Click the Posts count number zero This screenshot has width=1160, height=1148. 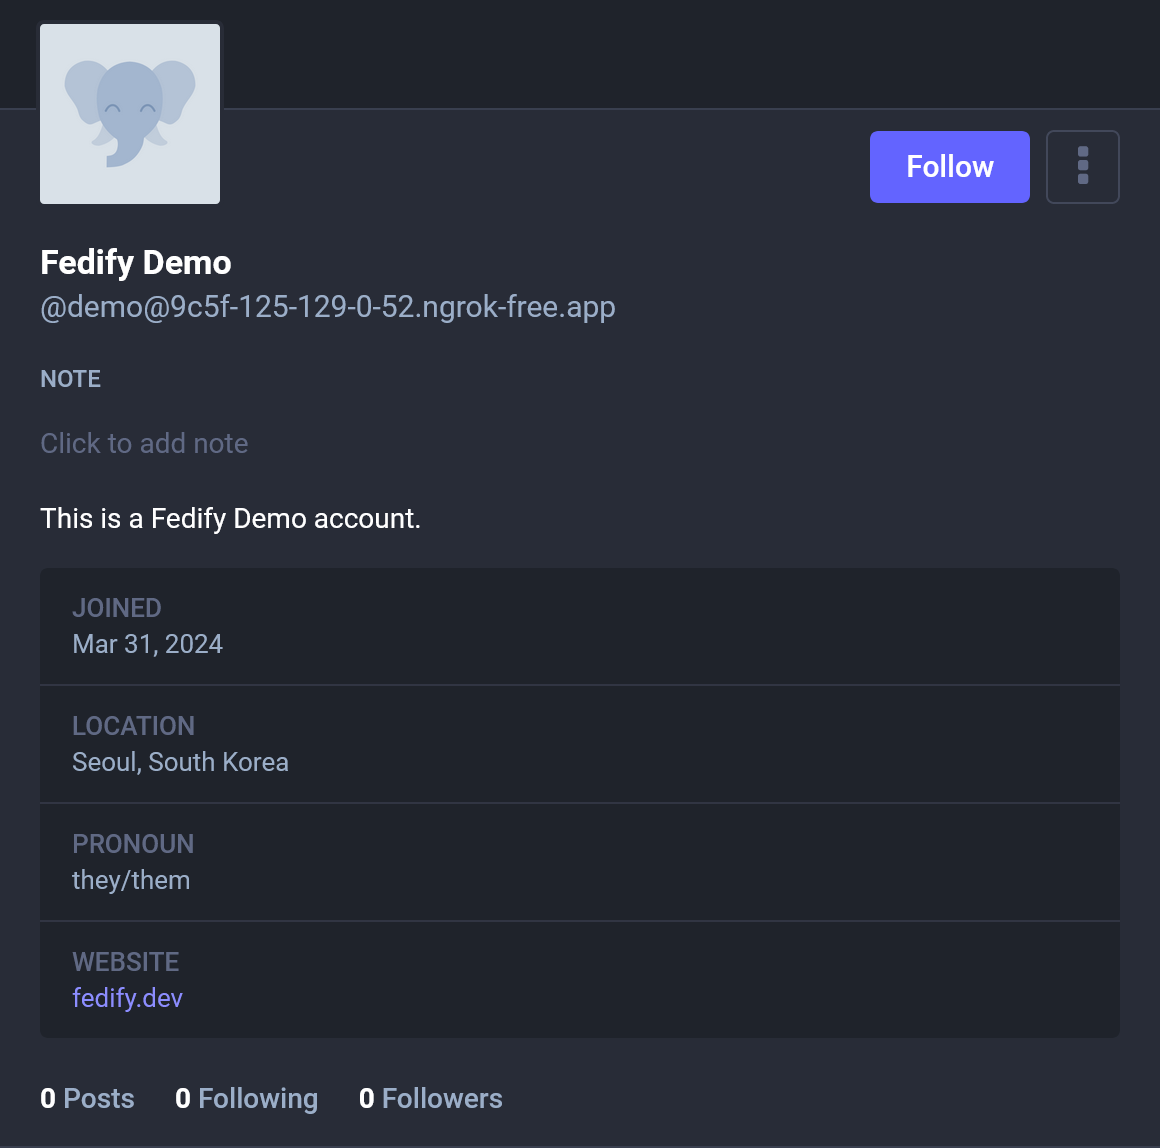47,1098
